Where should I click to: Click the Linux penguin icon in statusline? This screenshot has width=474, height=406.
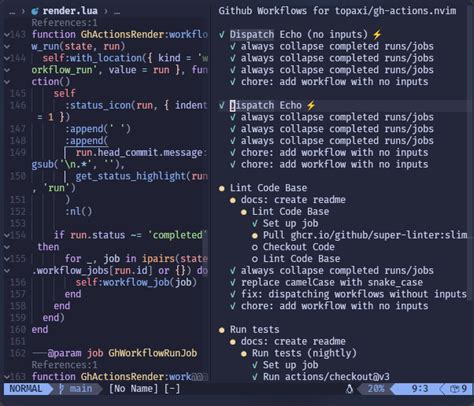[x=349, y=389]
